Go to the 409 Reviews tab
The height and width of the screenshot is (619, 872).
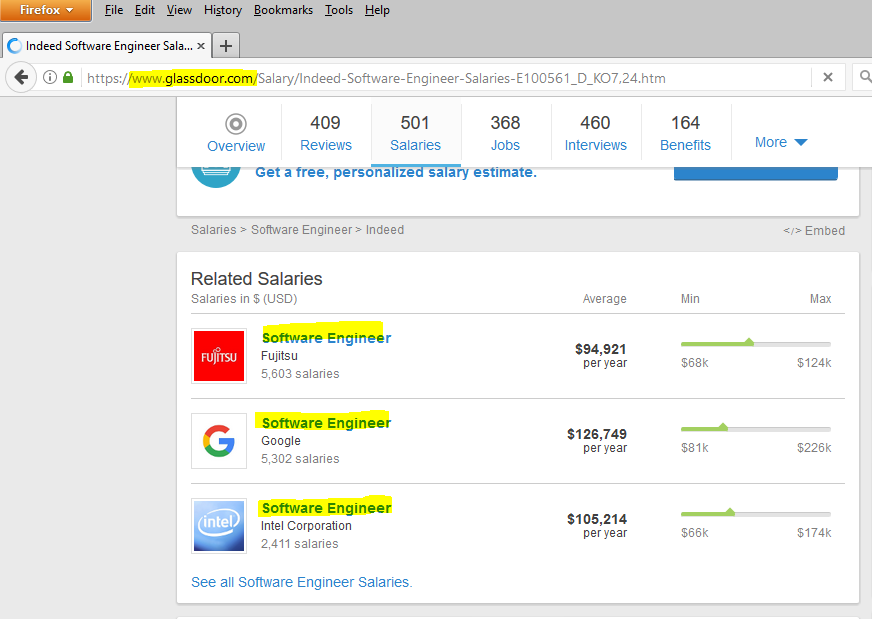coord(326,132)
